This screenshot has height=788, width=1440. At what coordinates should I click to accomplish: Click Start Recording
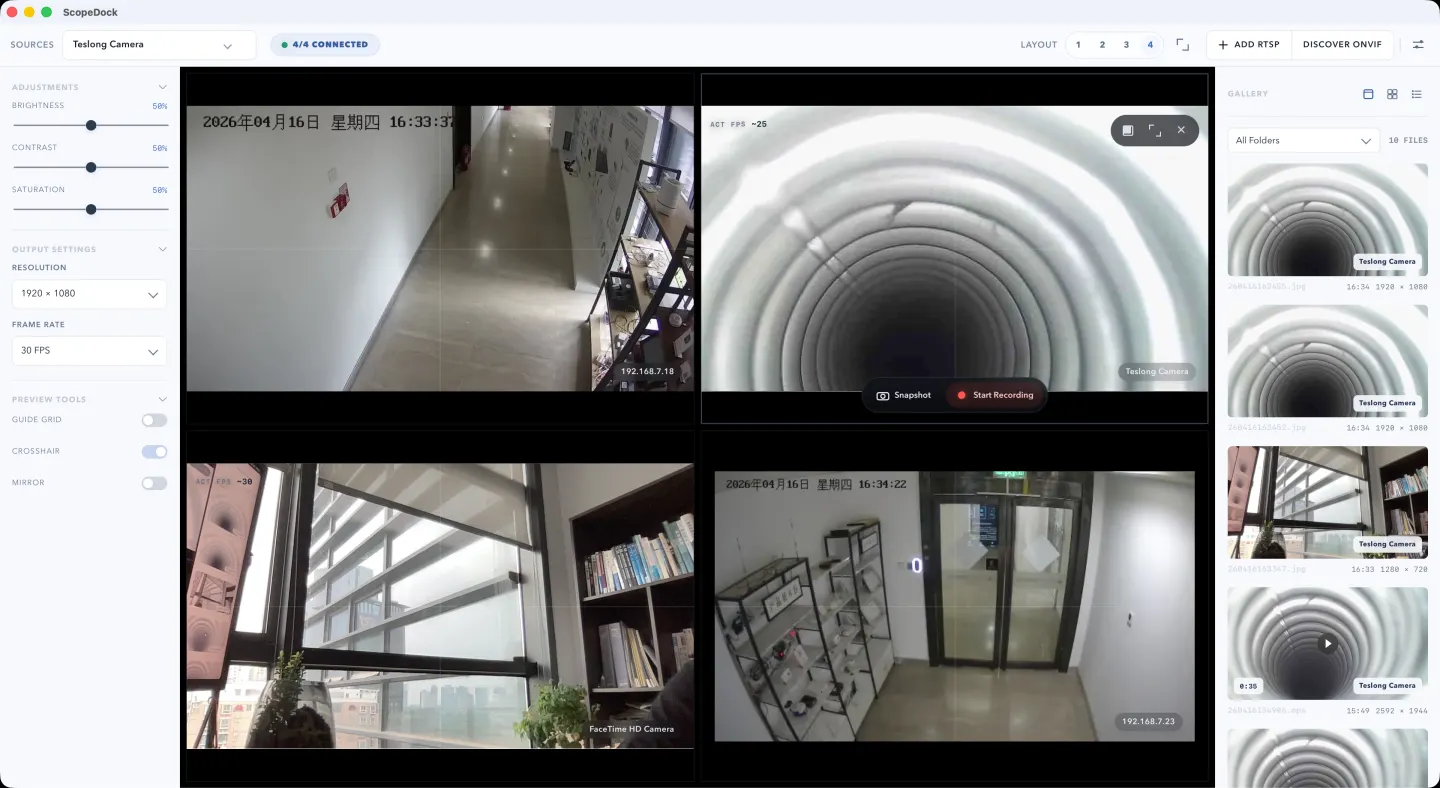click(x=995, y=395)
